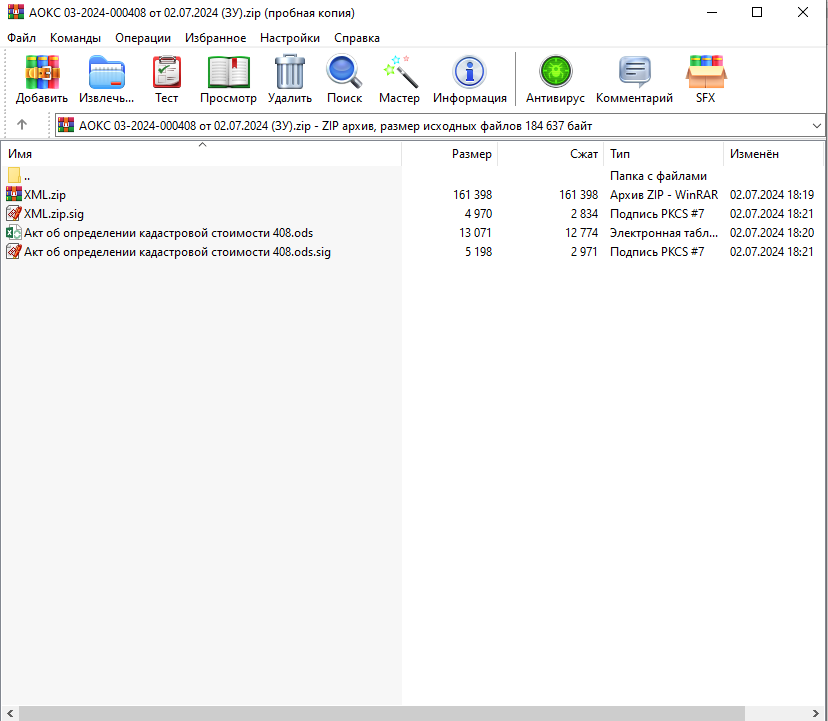Image resolution: width=828 pixels, height=721 pixels.
Task: Go up one folder level arrow
Action: tap(22, 126)
